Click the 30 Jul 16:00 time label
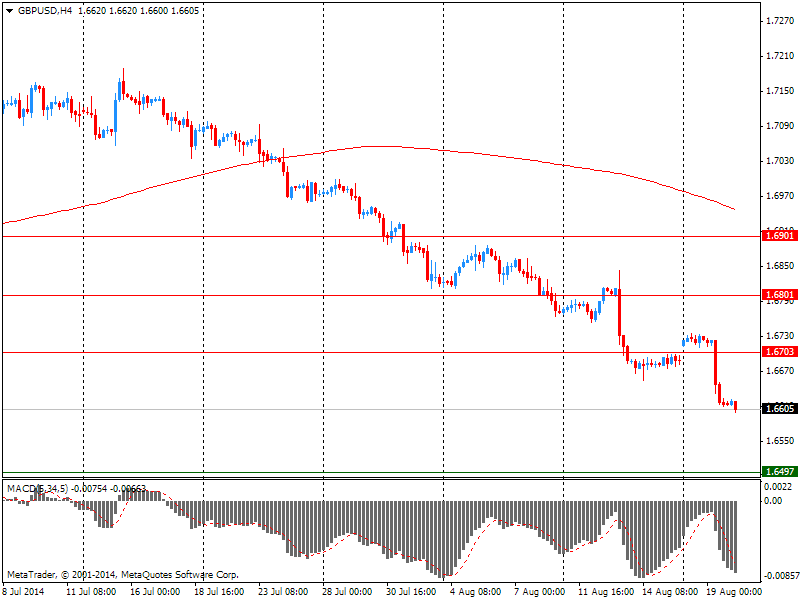Viewport: 800px width, 600px height. point(411,592)
